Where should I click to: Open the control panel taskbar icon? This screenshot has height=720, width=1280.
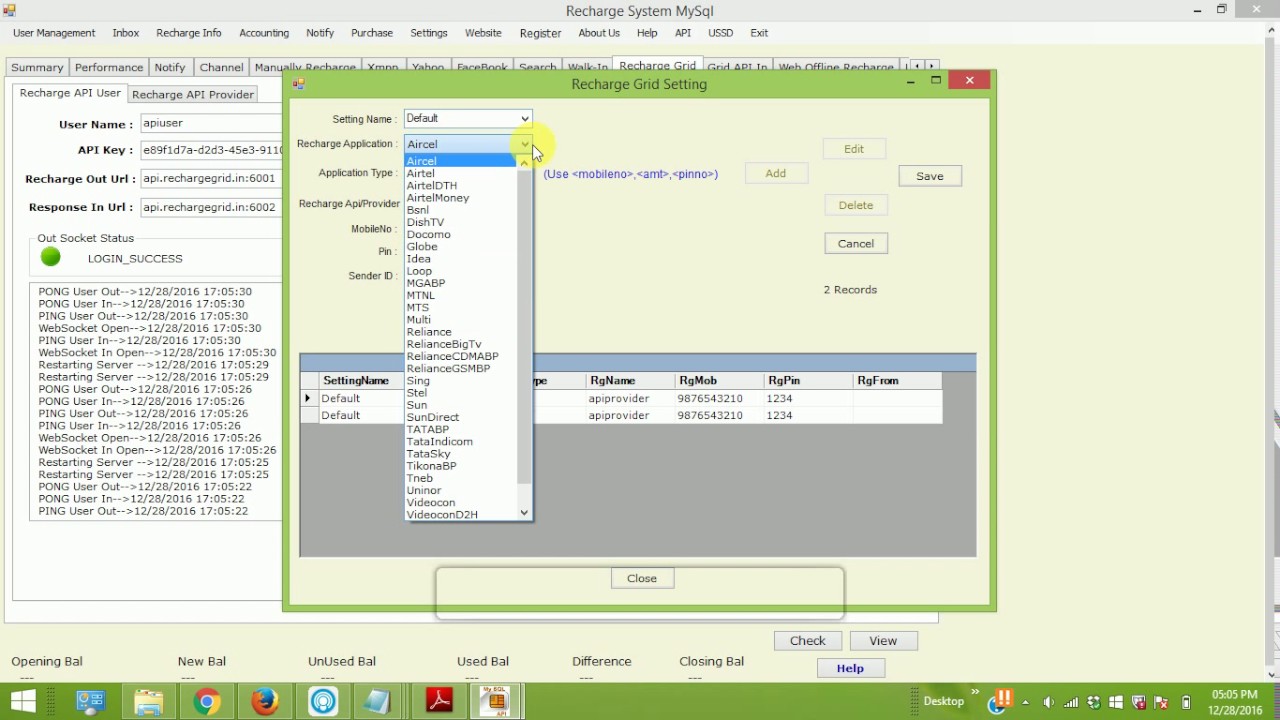(x=91, y=702)
